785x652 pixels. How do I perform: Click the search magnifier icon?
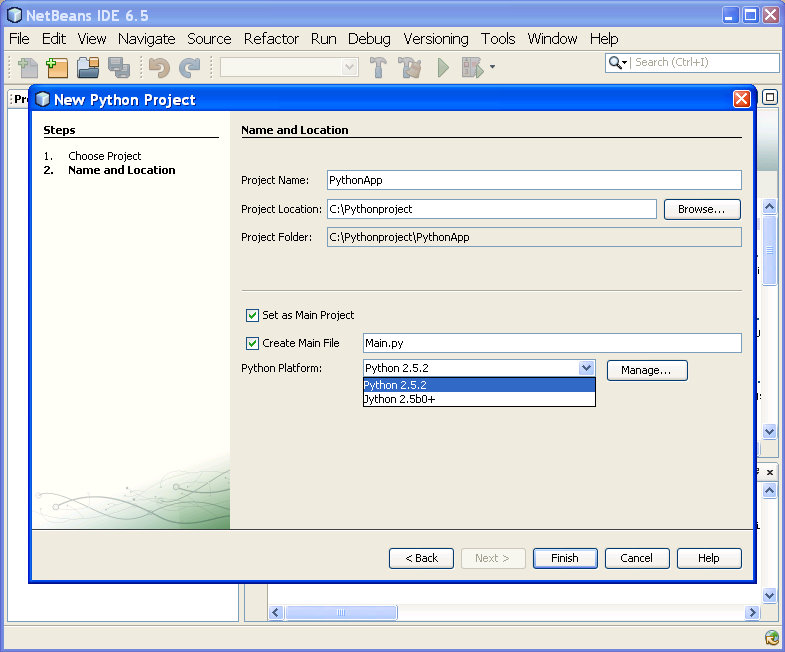(615, 63)
